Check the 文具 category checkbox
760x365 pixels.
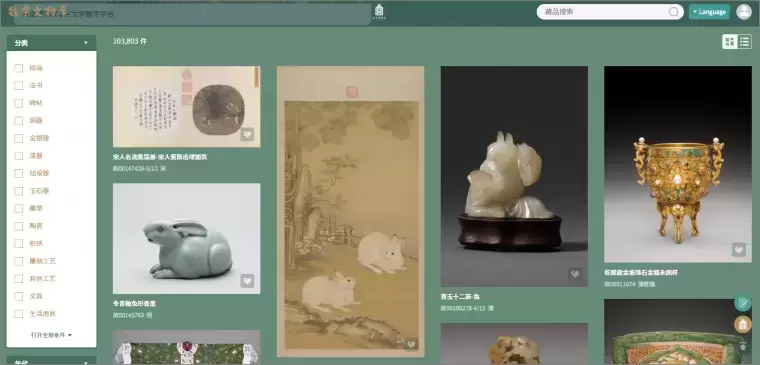[18, 296]
